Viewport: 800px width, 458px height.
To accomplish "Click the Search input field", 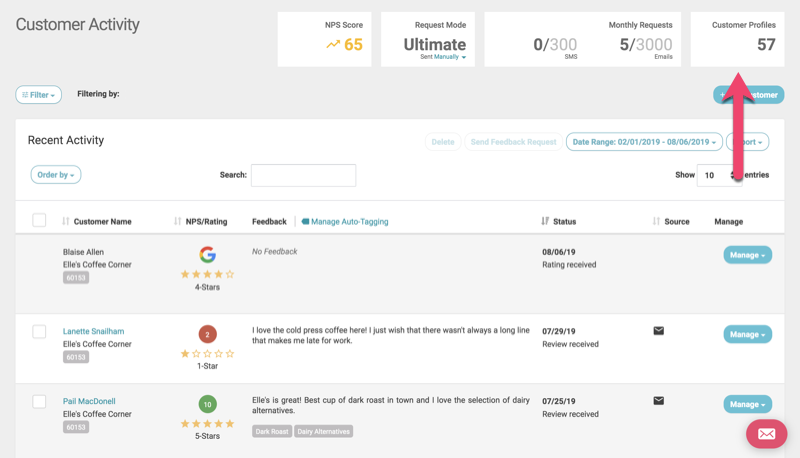I will [303, 175].
